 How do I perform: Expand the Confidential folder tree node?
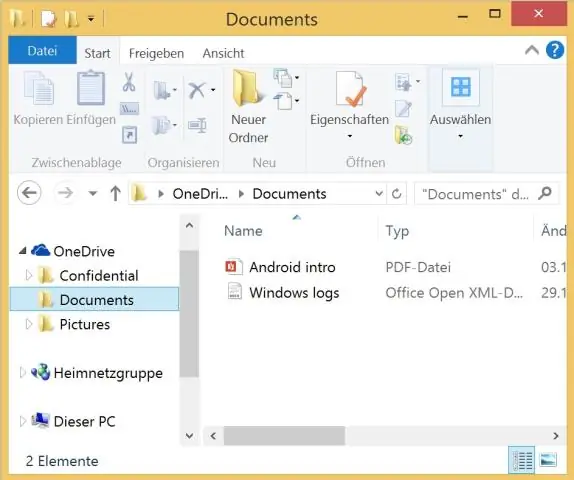pyautogui.click(x=29, y=275)
